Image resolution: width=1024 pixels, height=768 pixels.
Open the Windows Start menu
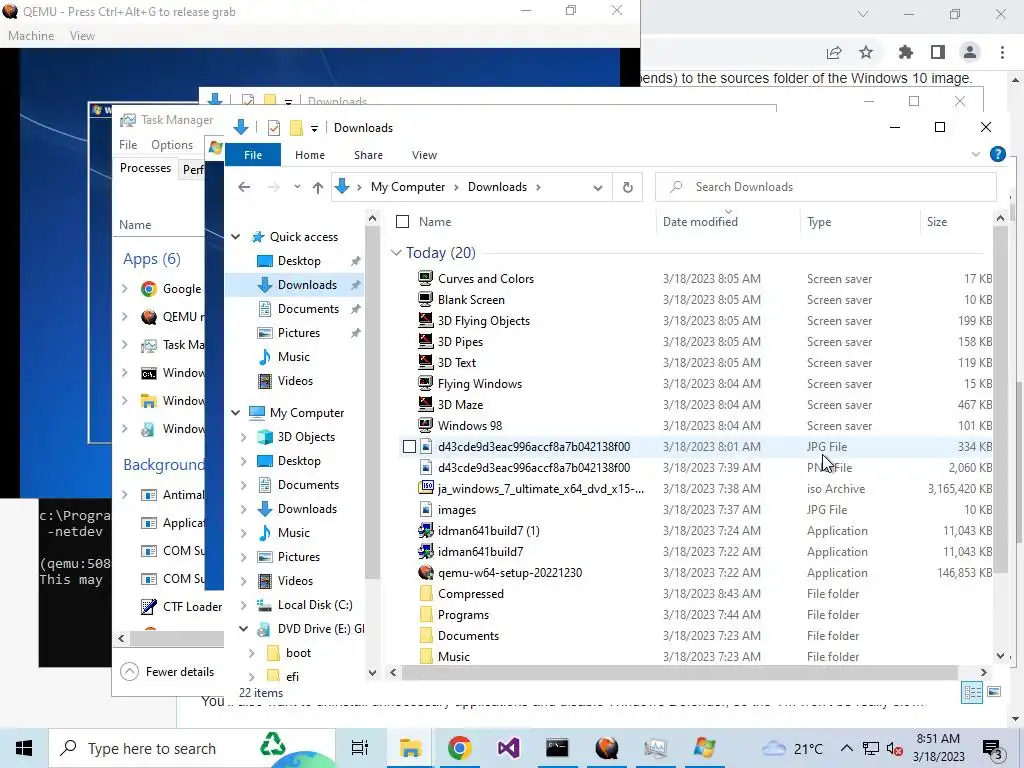(x=24, y=748)
